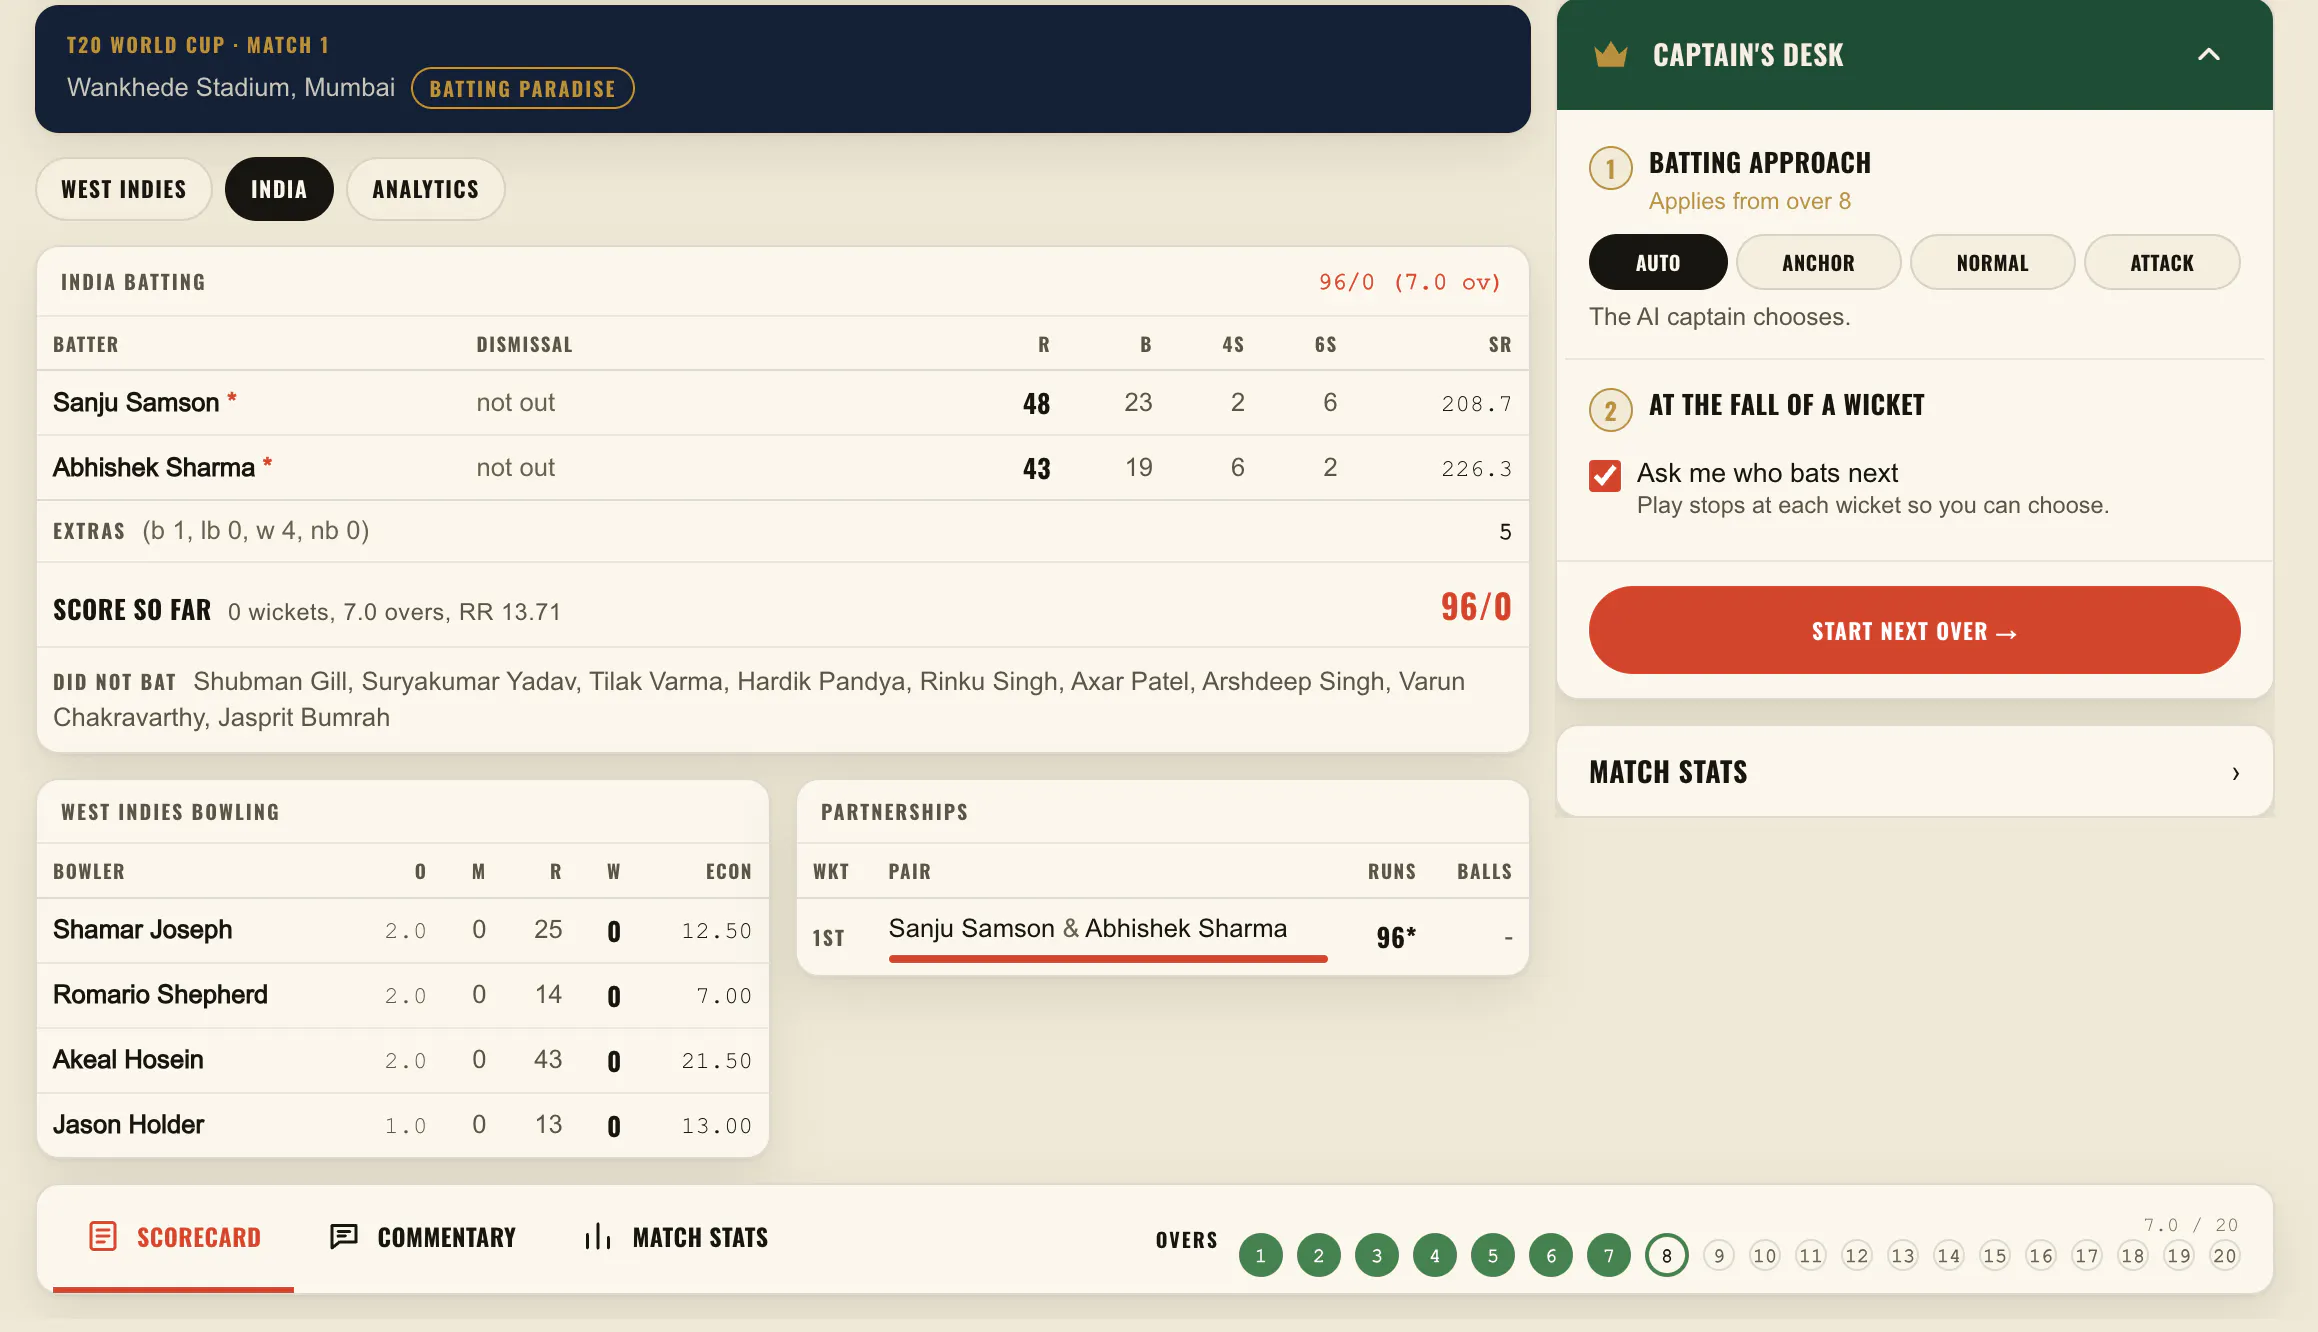Screen dimensions: 2318x1332
Task: Click over 12 marker
Action: (x=1856, y=1256)
